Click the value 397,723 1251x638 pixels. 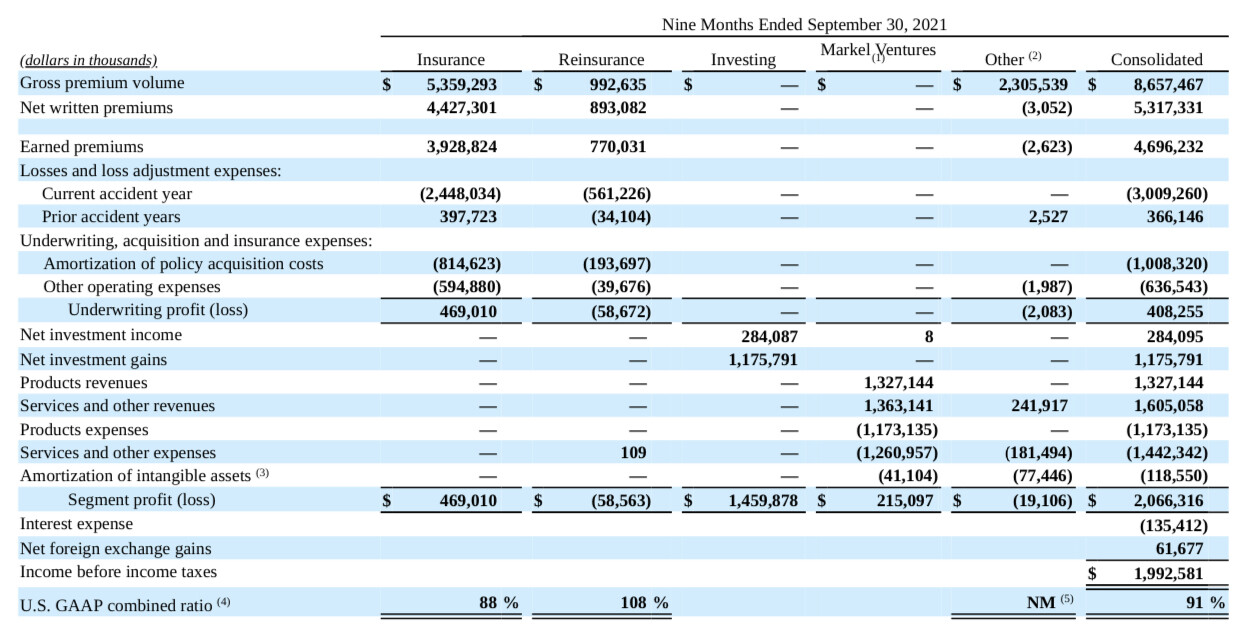coord(468,217)
